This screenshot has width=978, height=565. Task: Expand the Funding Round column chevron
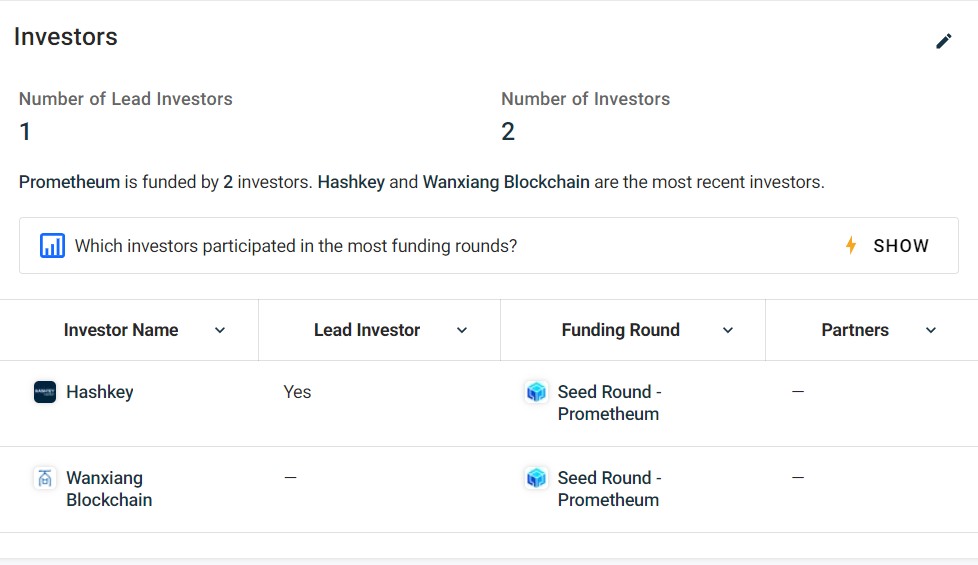[x=727, y=331]
